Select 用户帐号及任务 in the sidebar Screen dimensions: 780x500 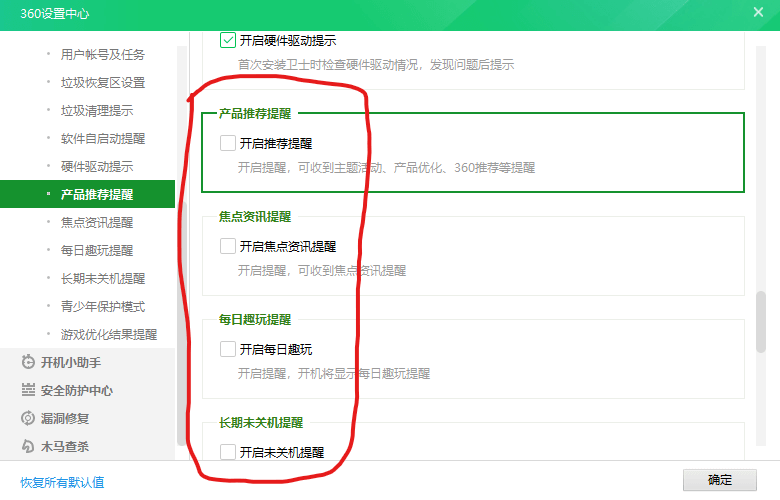point(102,55)
